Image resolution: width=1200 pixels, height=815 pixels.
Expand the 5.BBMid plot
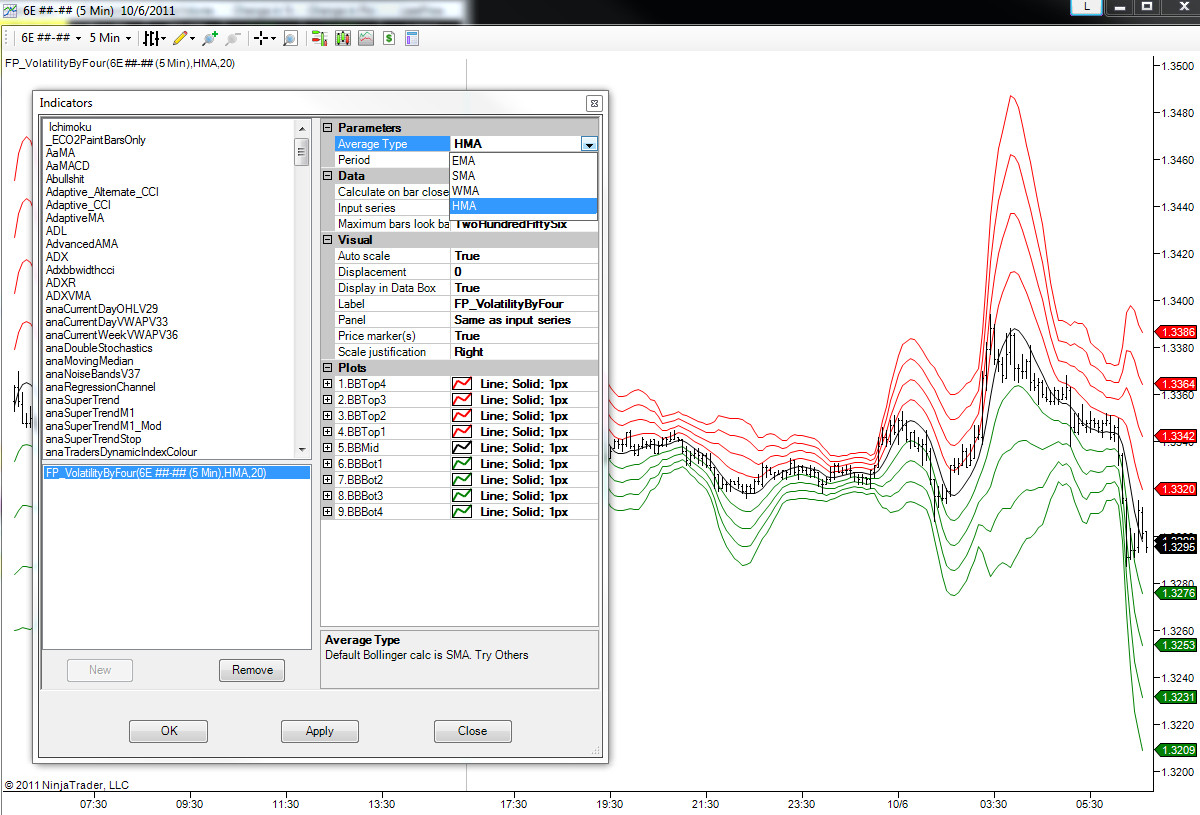tap(327, 448)
